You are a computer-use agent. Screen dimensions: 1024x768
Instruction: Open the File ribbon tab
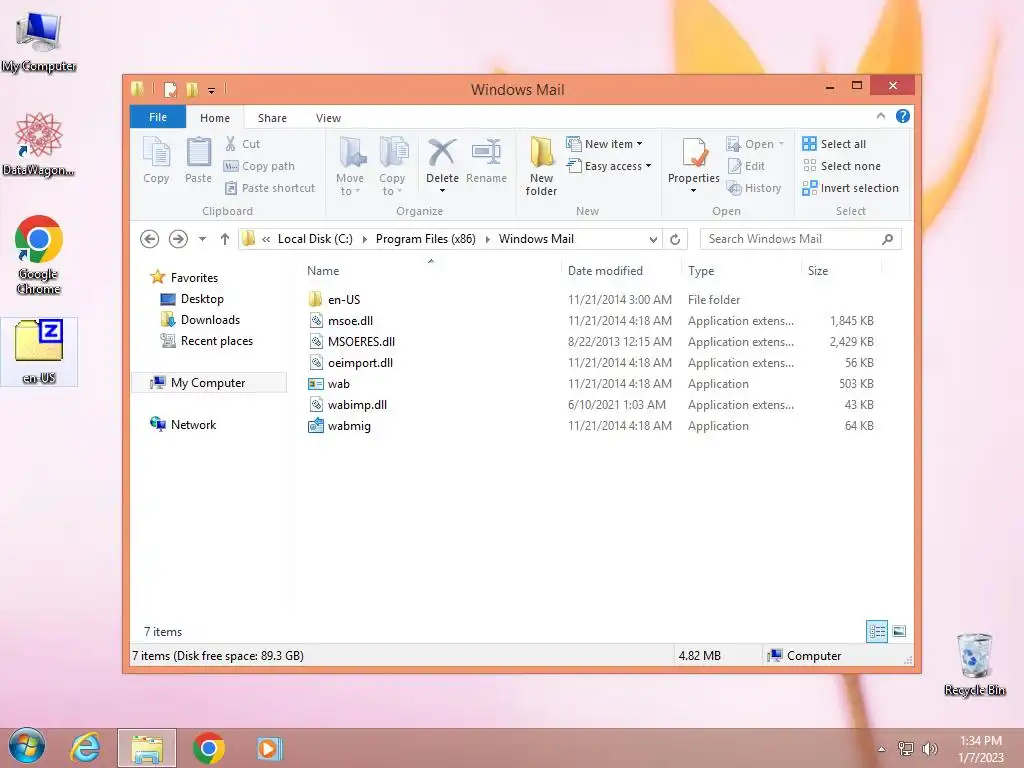tap(158, 117)
